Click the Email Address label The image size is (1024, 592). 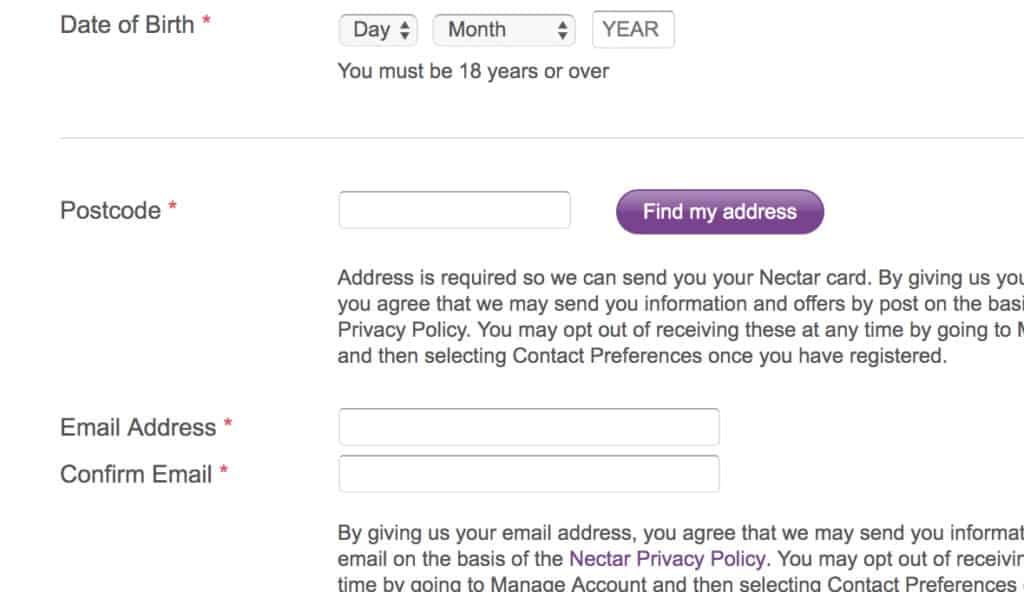(x=136, y=427)
